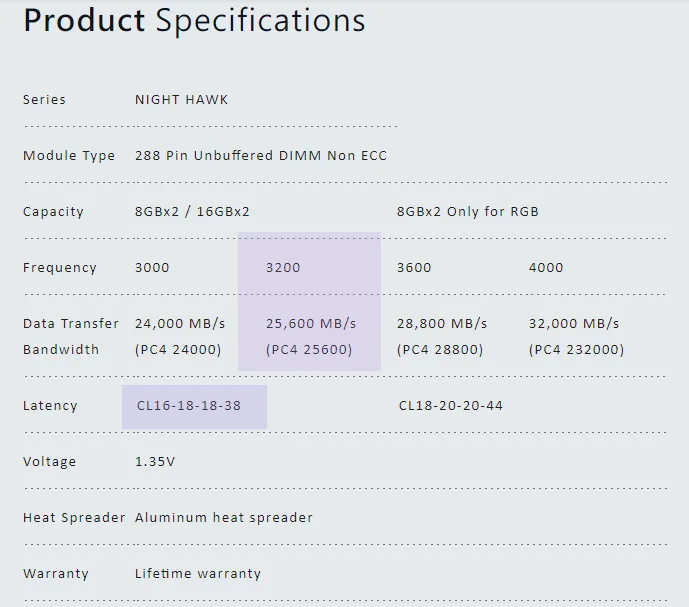Select the 3600 frequency value

[x=414, y=267]
